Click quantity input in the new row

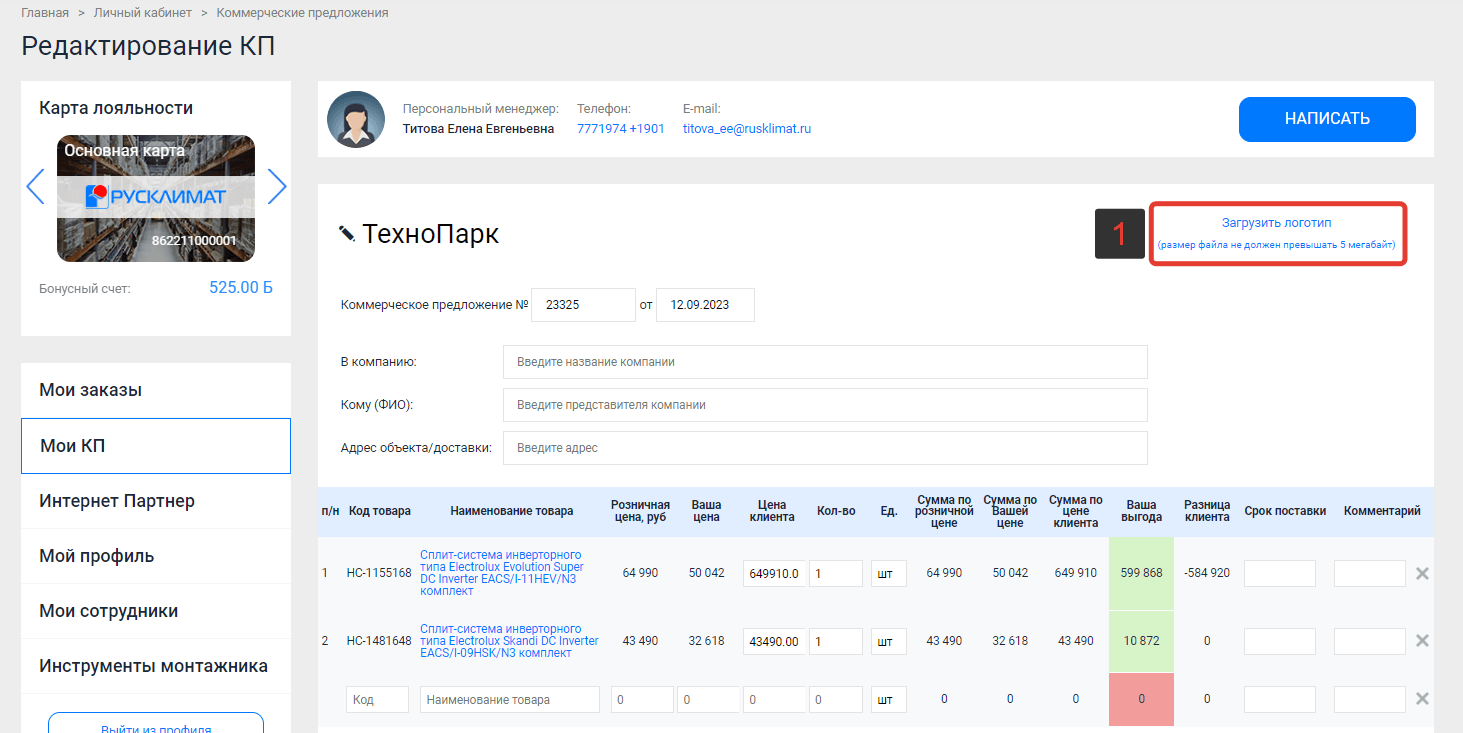point(836,700)
